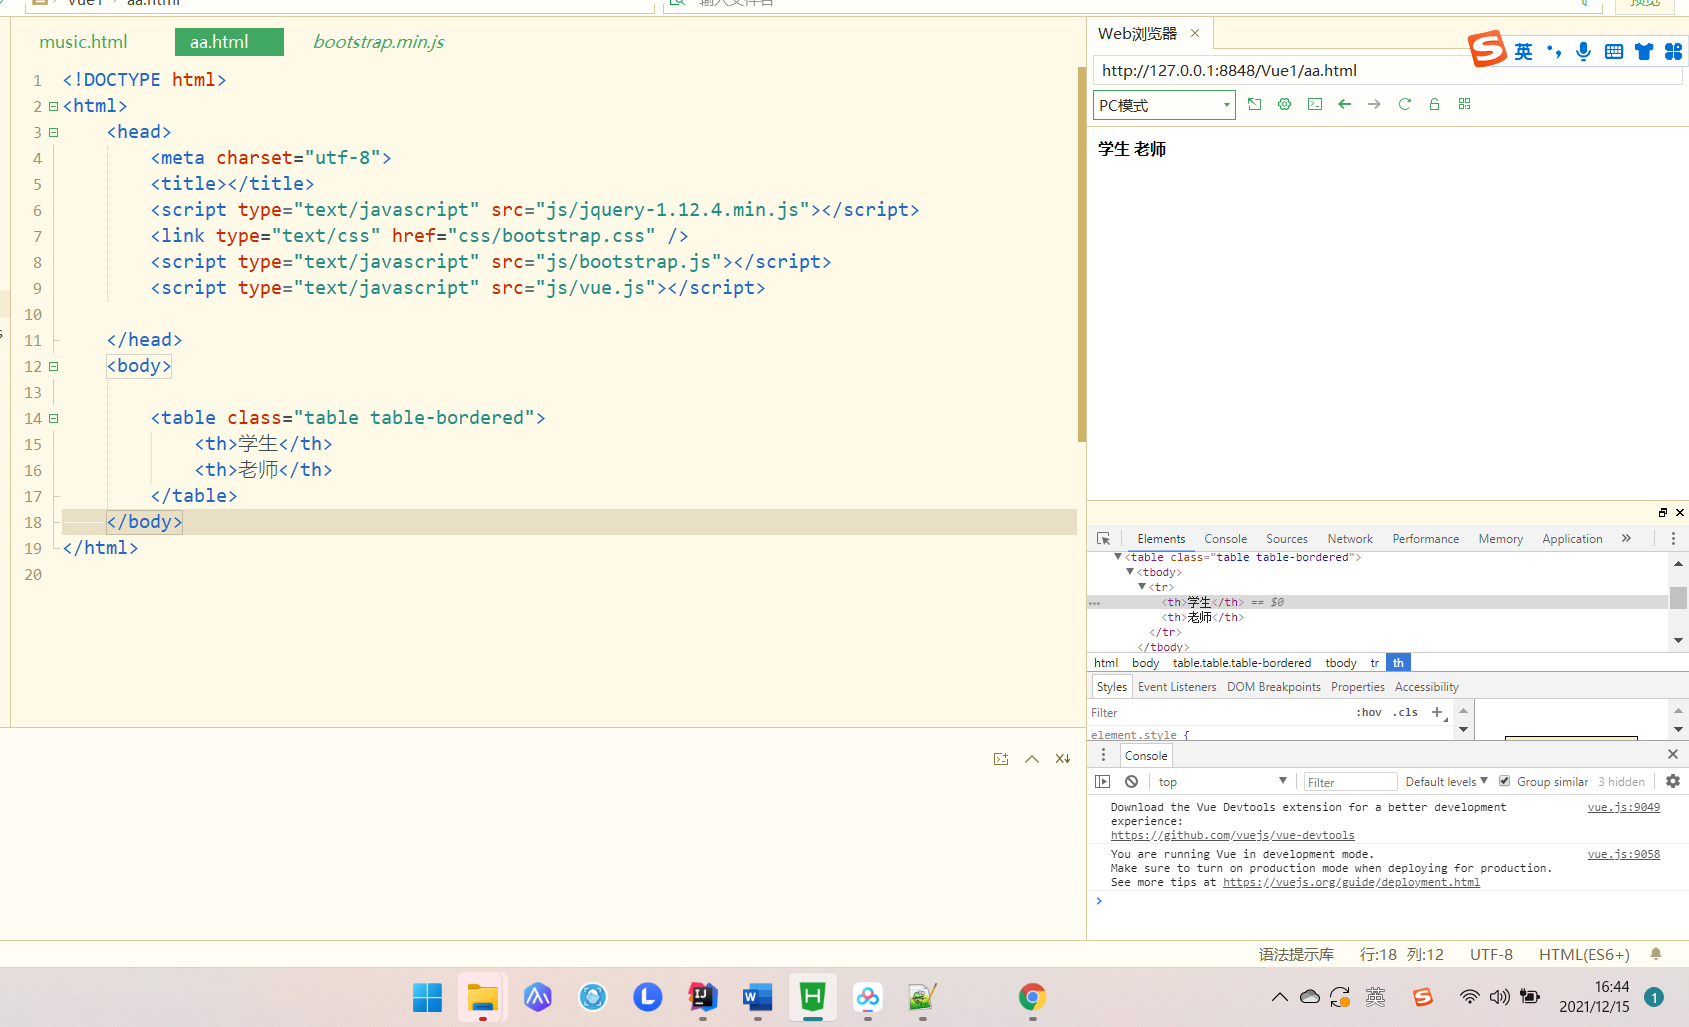Open the Application tab in DevTools
The width and height of the screenshot is (1689, 1027).
(x=1572, y=538)
